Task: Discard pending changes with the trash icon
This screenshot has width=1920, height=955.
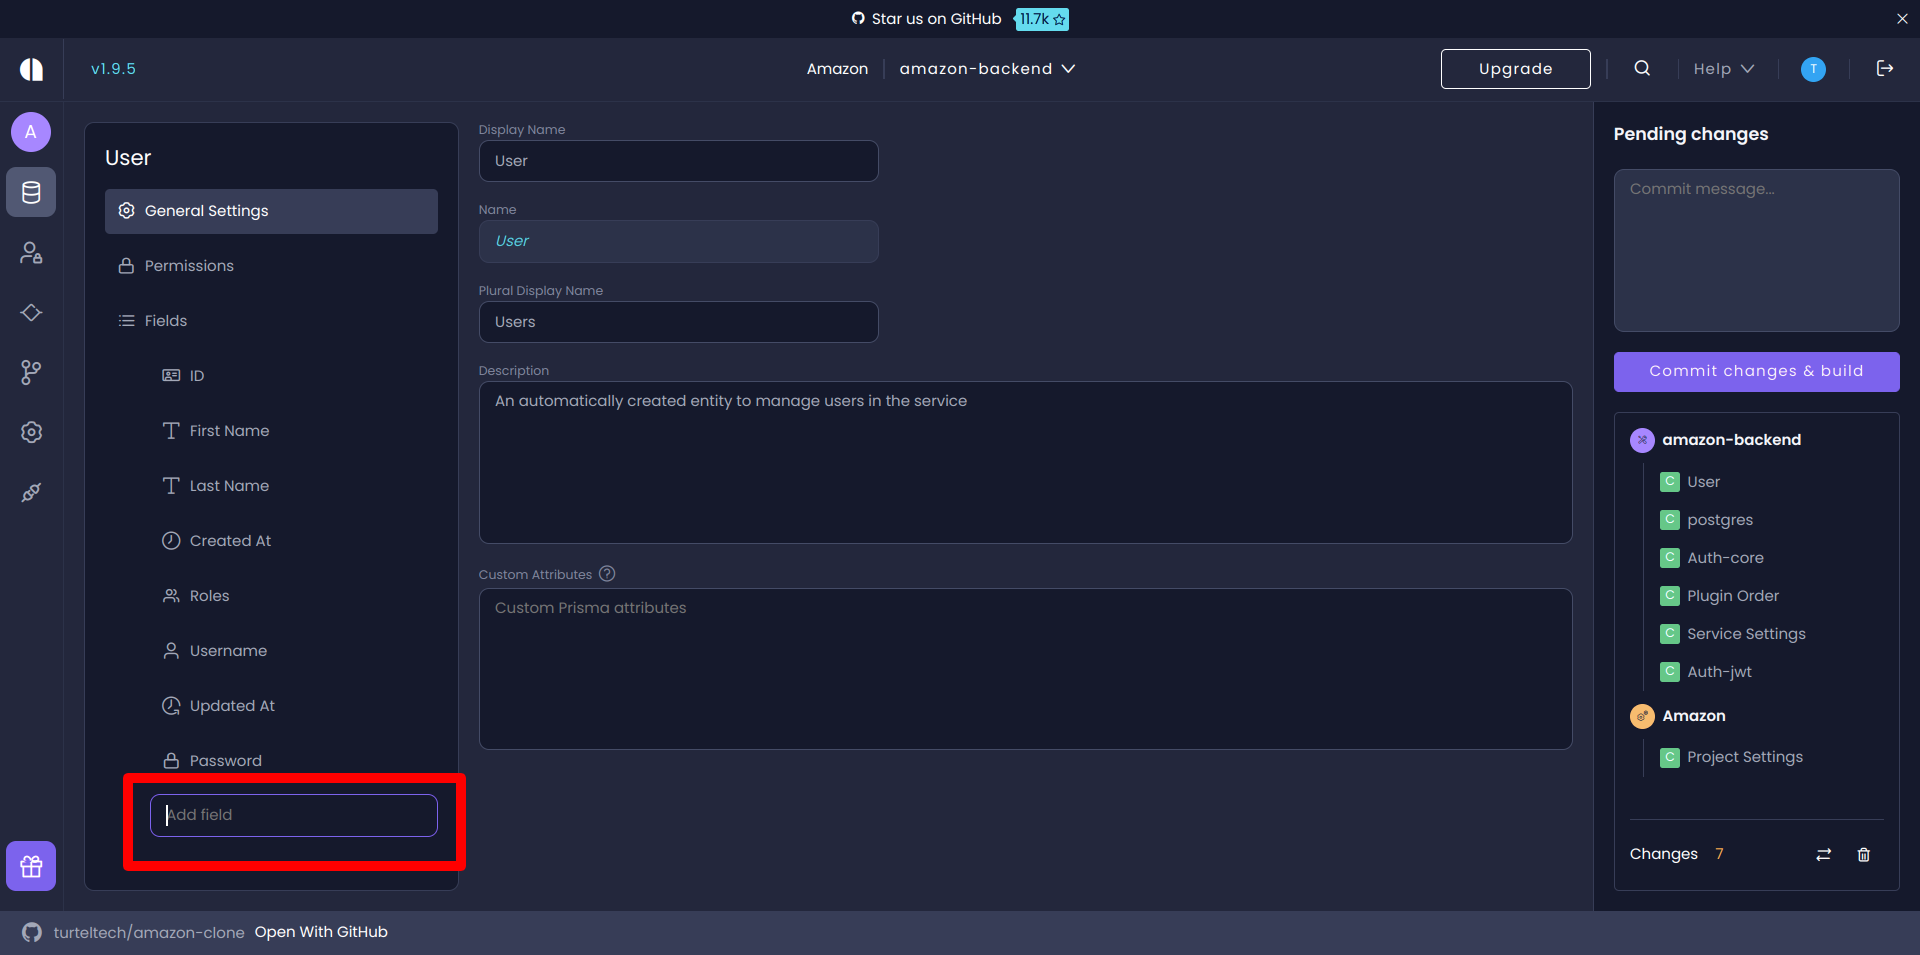Action: (x=1863, y=854)
